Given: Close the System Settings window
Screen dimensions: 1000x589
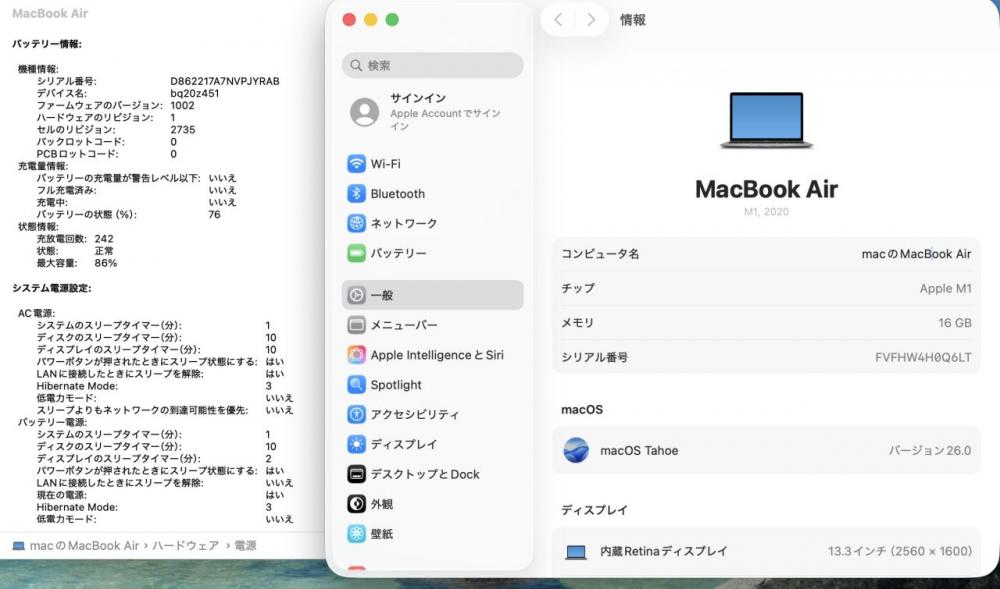Looking at the screenshot, I should click(x=349, y=20).
